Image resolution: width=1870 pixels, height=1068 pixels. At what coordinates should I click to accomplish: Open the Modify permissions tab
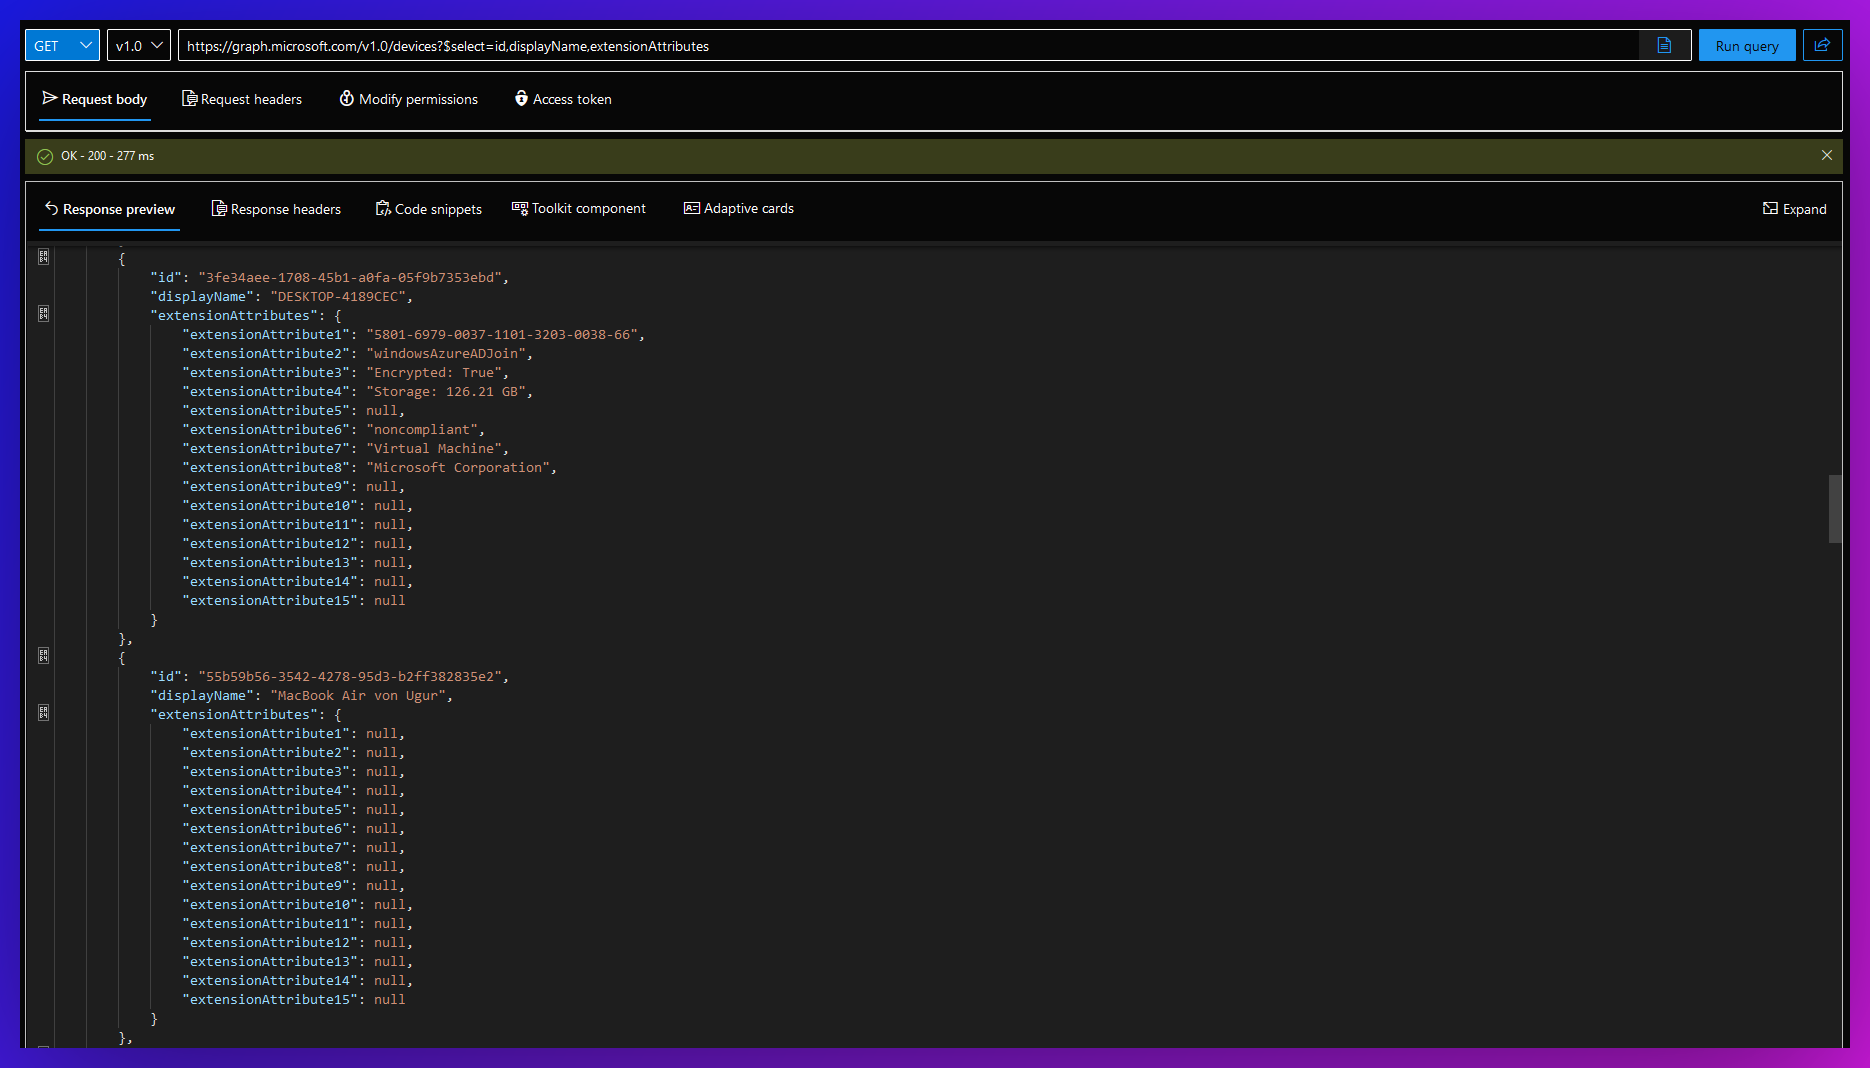pos(409,99)
